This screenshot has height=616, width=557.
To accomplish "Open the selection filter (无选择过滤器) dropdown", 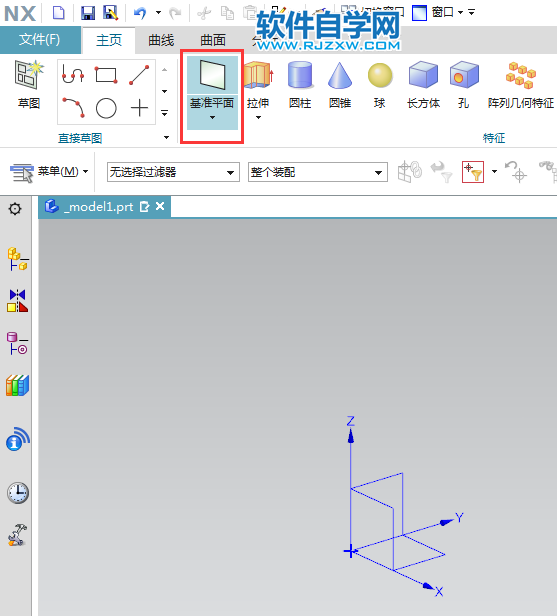I will coord(173,172).
